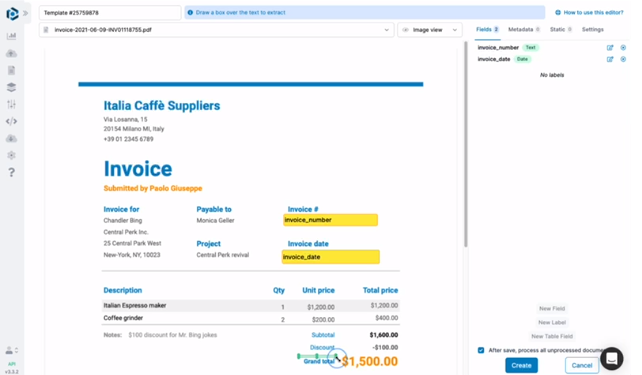
Task: Open the chat support bubble
Action: click(612, 358)
